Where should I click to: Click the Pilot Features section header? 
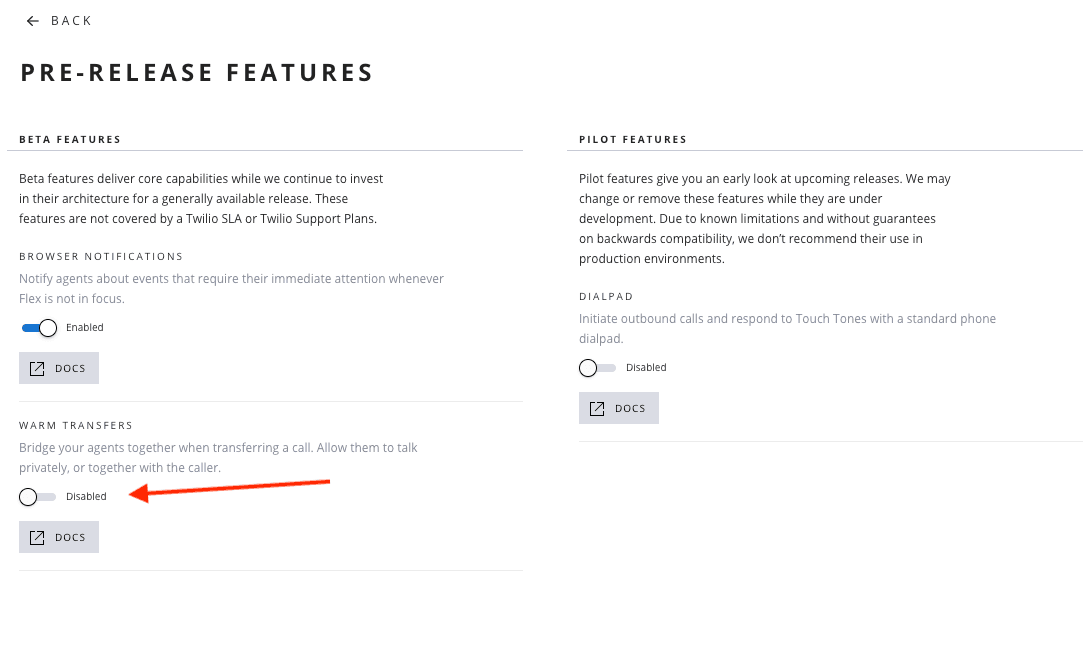click(x=633, y=140)
